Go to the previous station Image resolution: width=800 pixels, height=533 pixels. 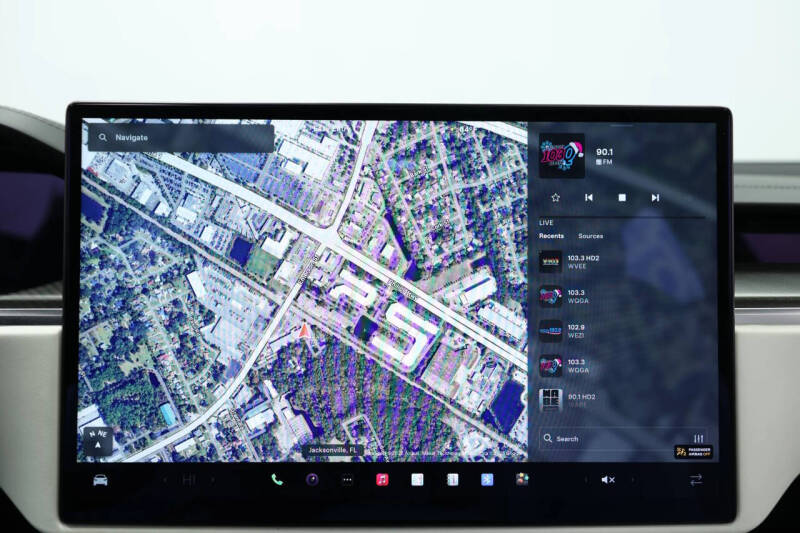pos(589,198)
